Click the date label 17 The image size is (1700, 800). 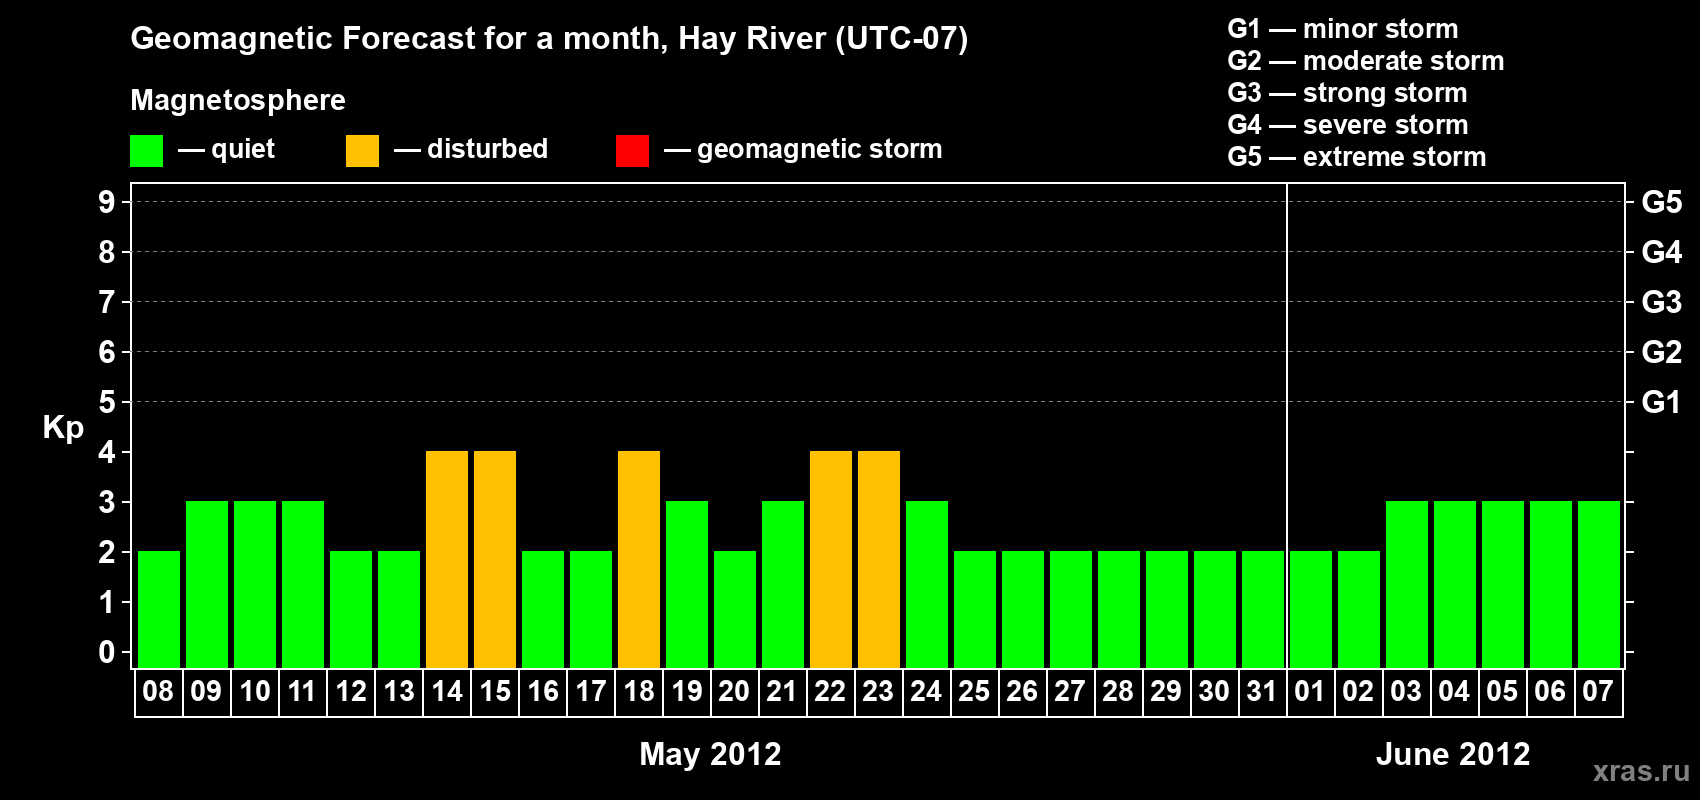tap(590, 692)
